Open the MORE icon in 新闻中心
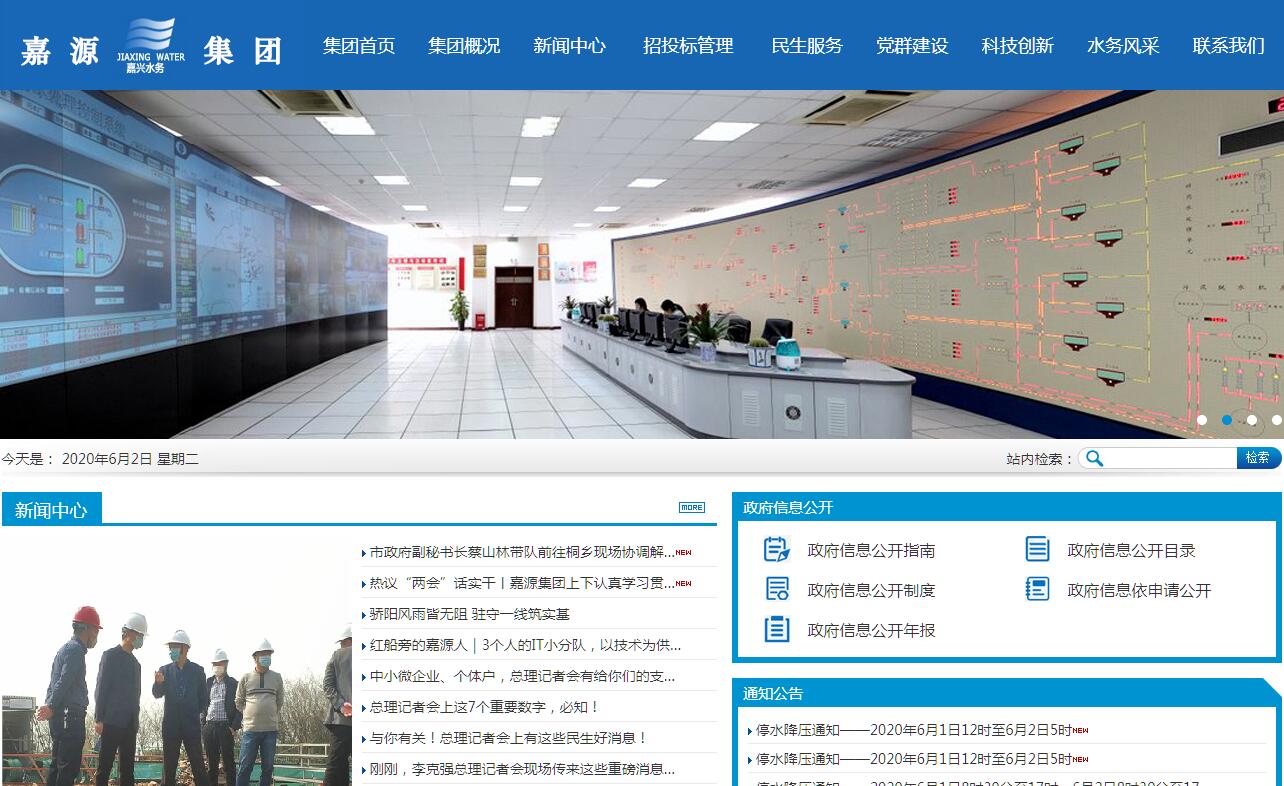This screenshot has height=786, width=1284. (x=691, y=508)
